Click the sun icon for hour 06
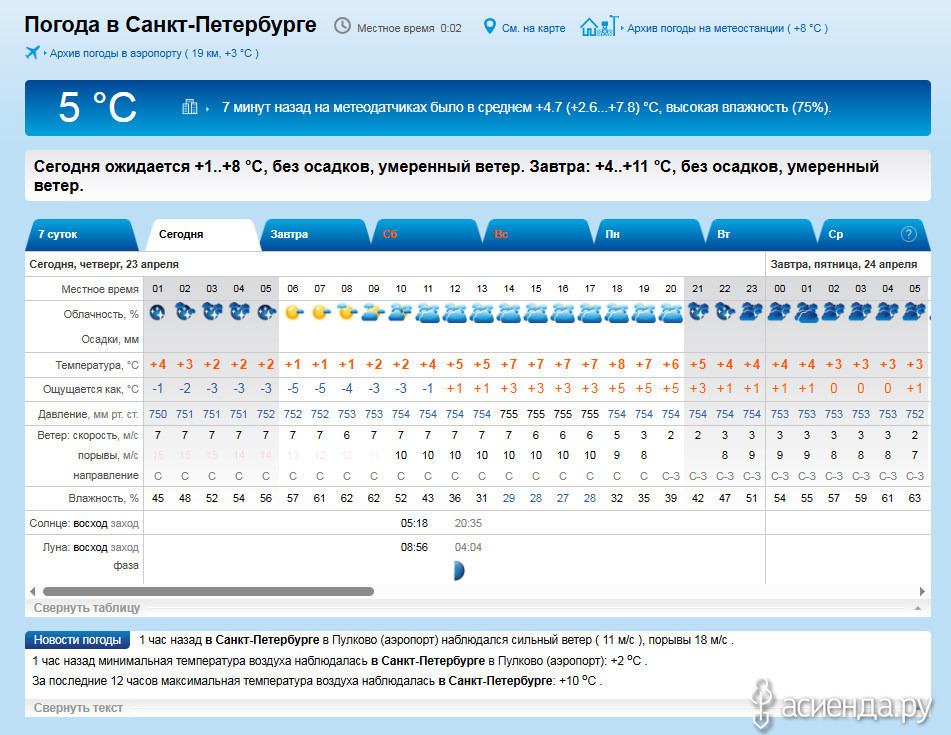951x735 pixels. pyautogui.click(x=293, y=313)
